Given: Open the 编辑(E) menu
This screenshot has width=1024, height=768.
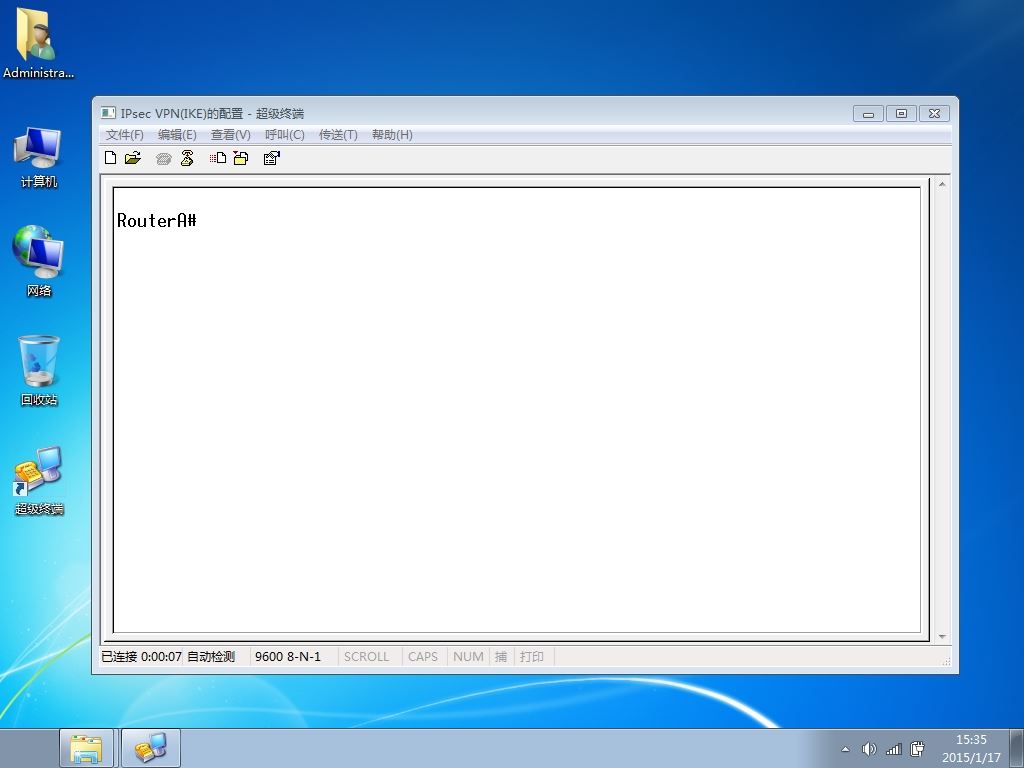Looking at the screenshot, I should pyautogui.click(x=177, y=135).
